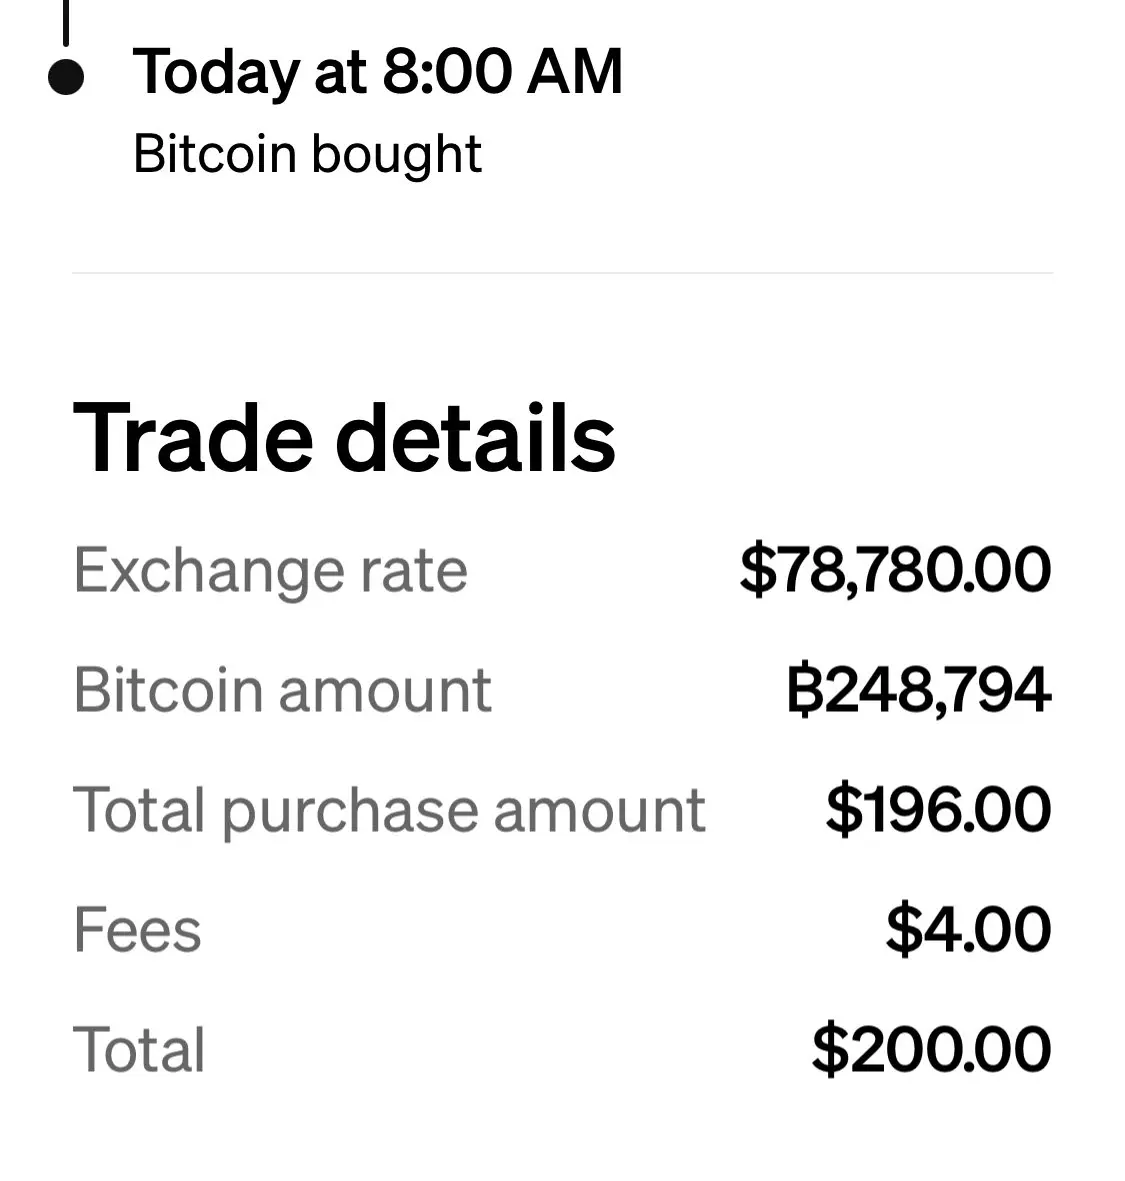
Task: Tap the word details in heading
Action: pyautogui.click(x=475, y=438)
